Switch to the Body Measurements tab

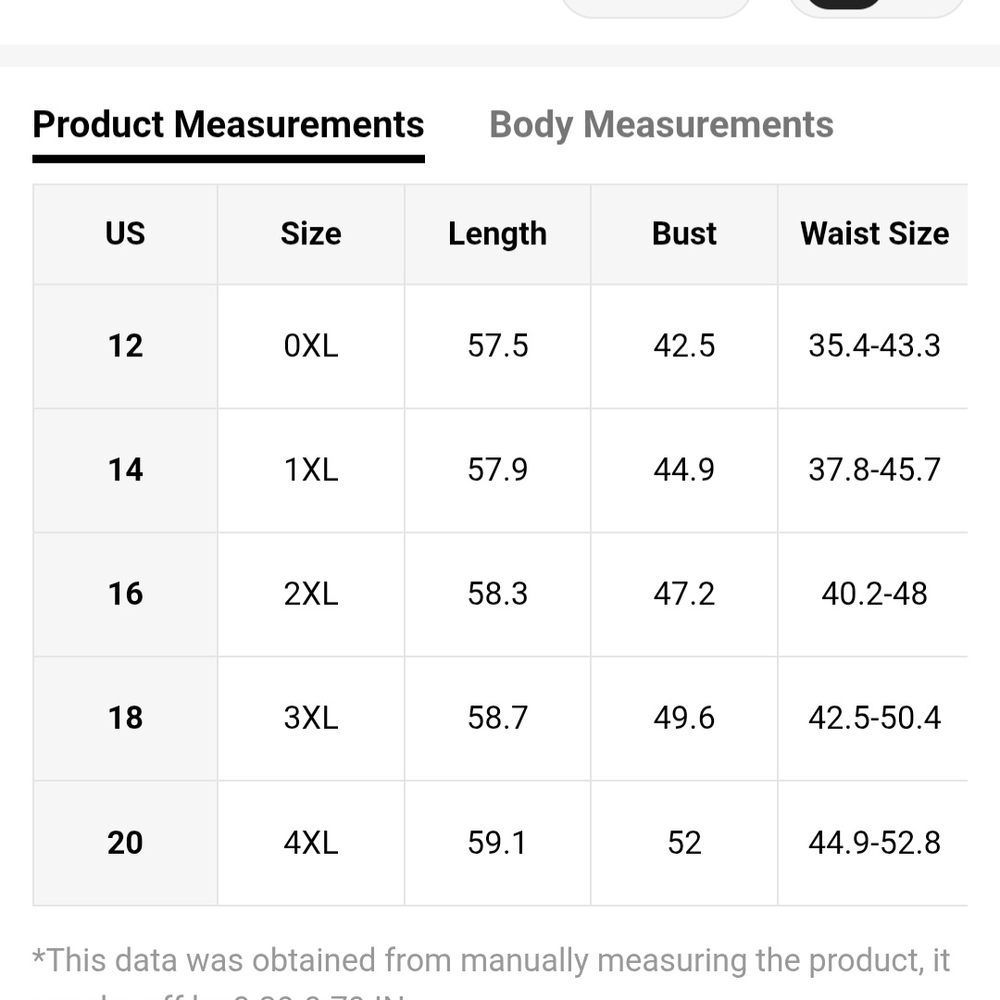[x=661, y=124]
